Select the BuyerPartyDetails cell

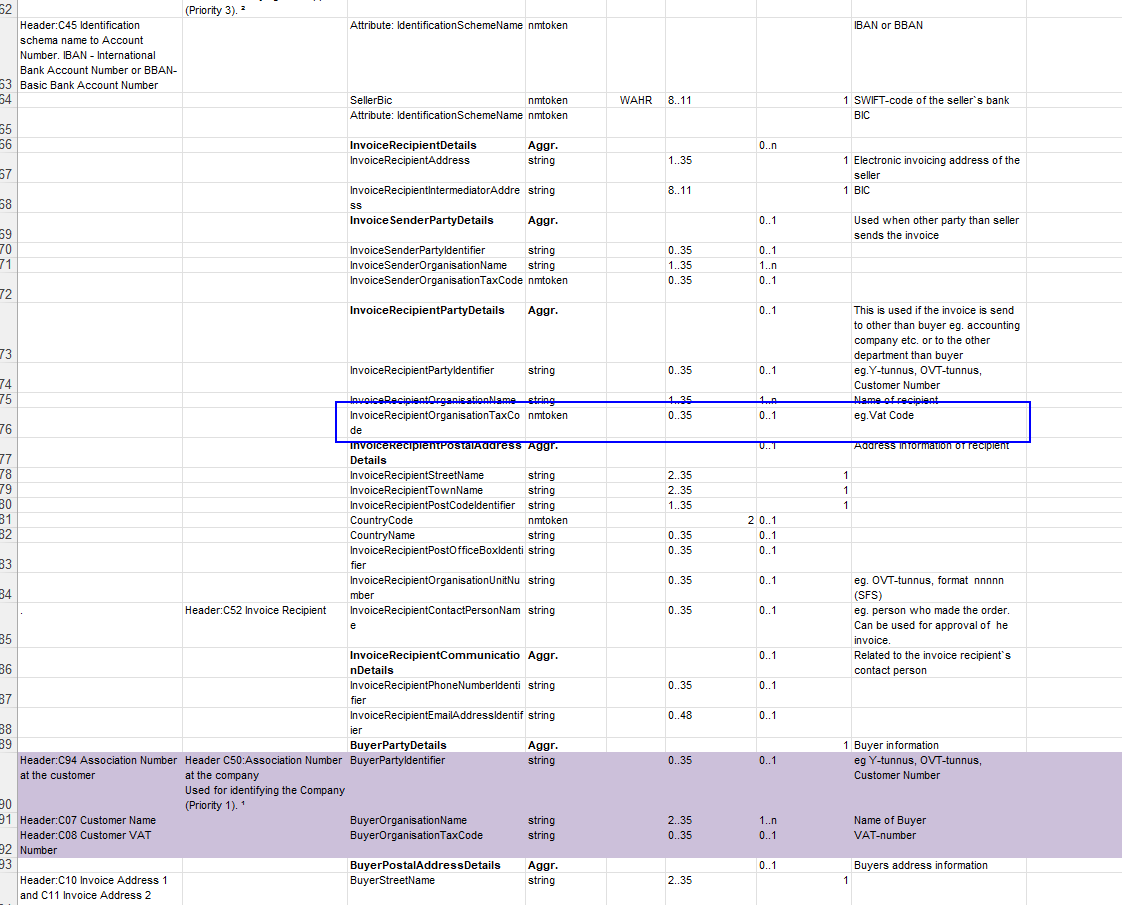[436, 745]
